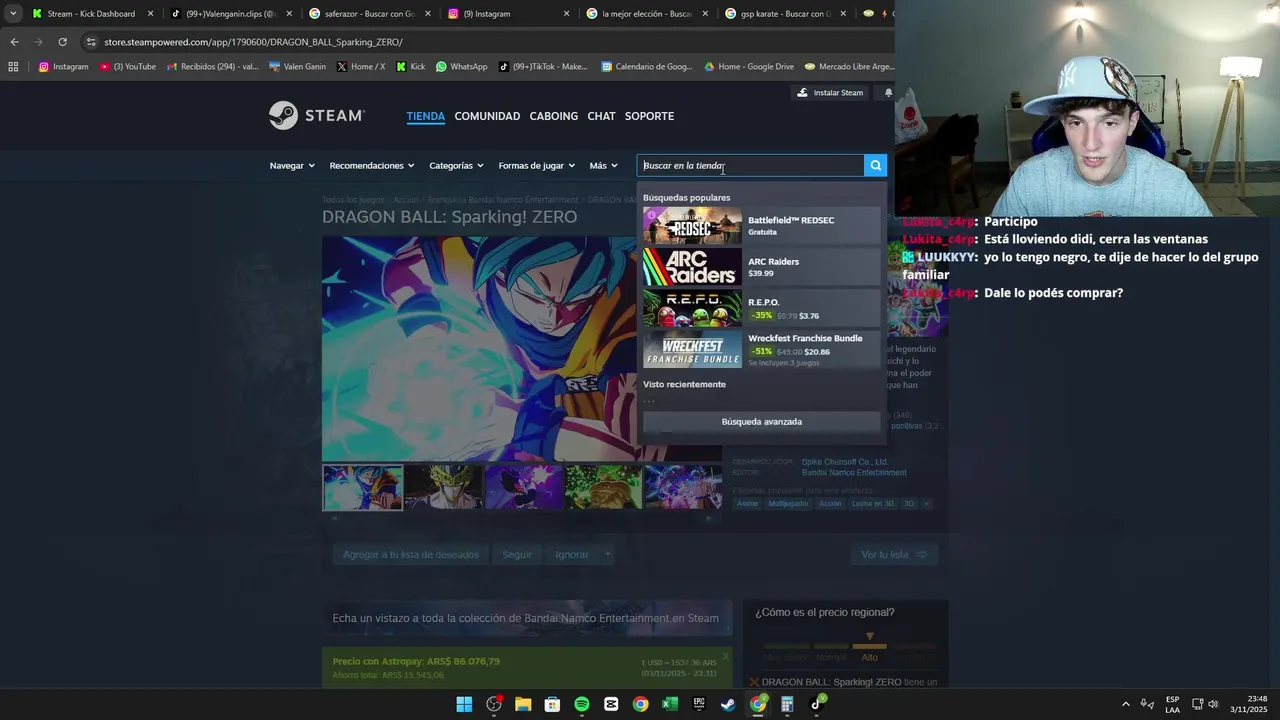
Task: Click the browser address bar URL
Action: click(x=253, y=42)
